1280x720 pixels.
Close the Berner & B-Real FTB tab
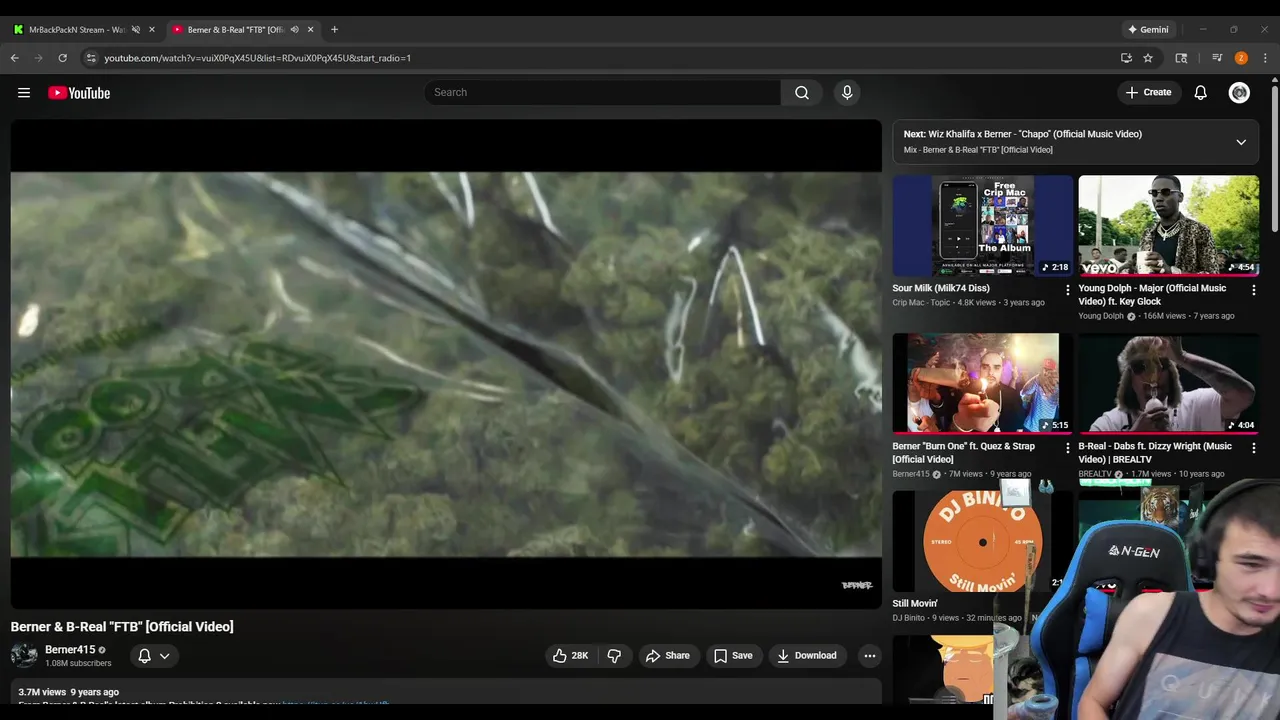pos(310,29)
